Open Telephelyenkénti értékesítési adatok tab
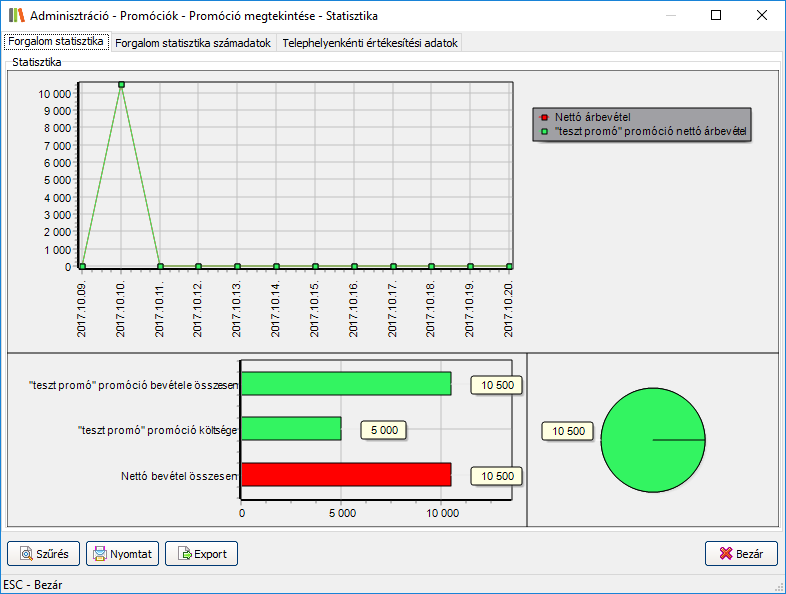The image size is (786, 594). tap(370, 43)
